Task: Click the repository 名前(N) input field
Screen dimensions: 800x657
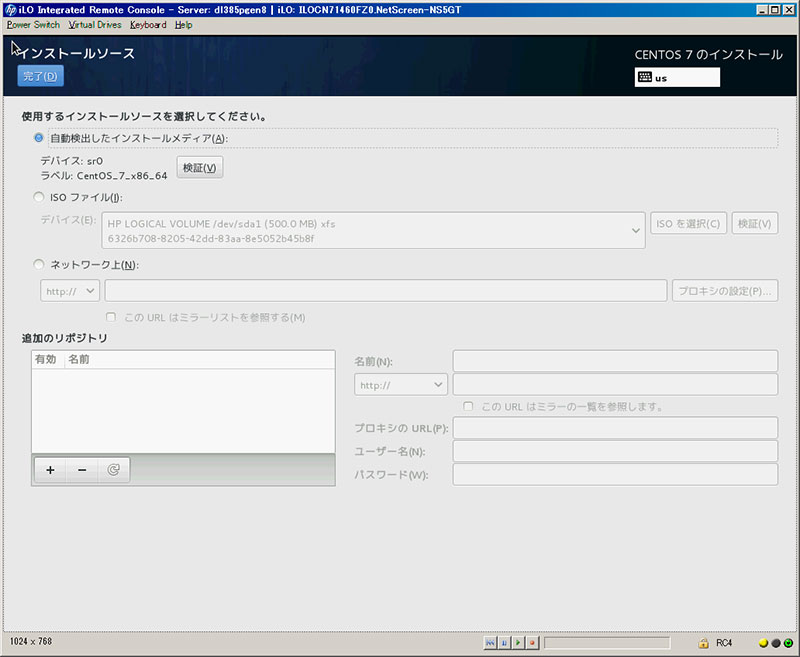Action: 615,361
